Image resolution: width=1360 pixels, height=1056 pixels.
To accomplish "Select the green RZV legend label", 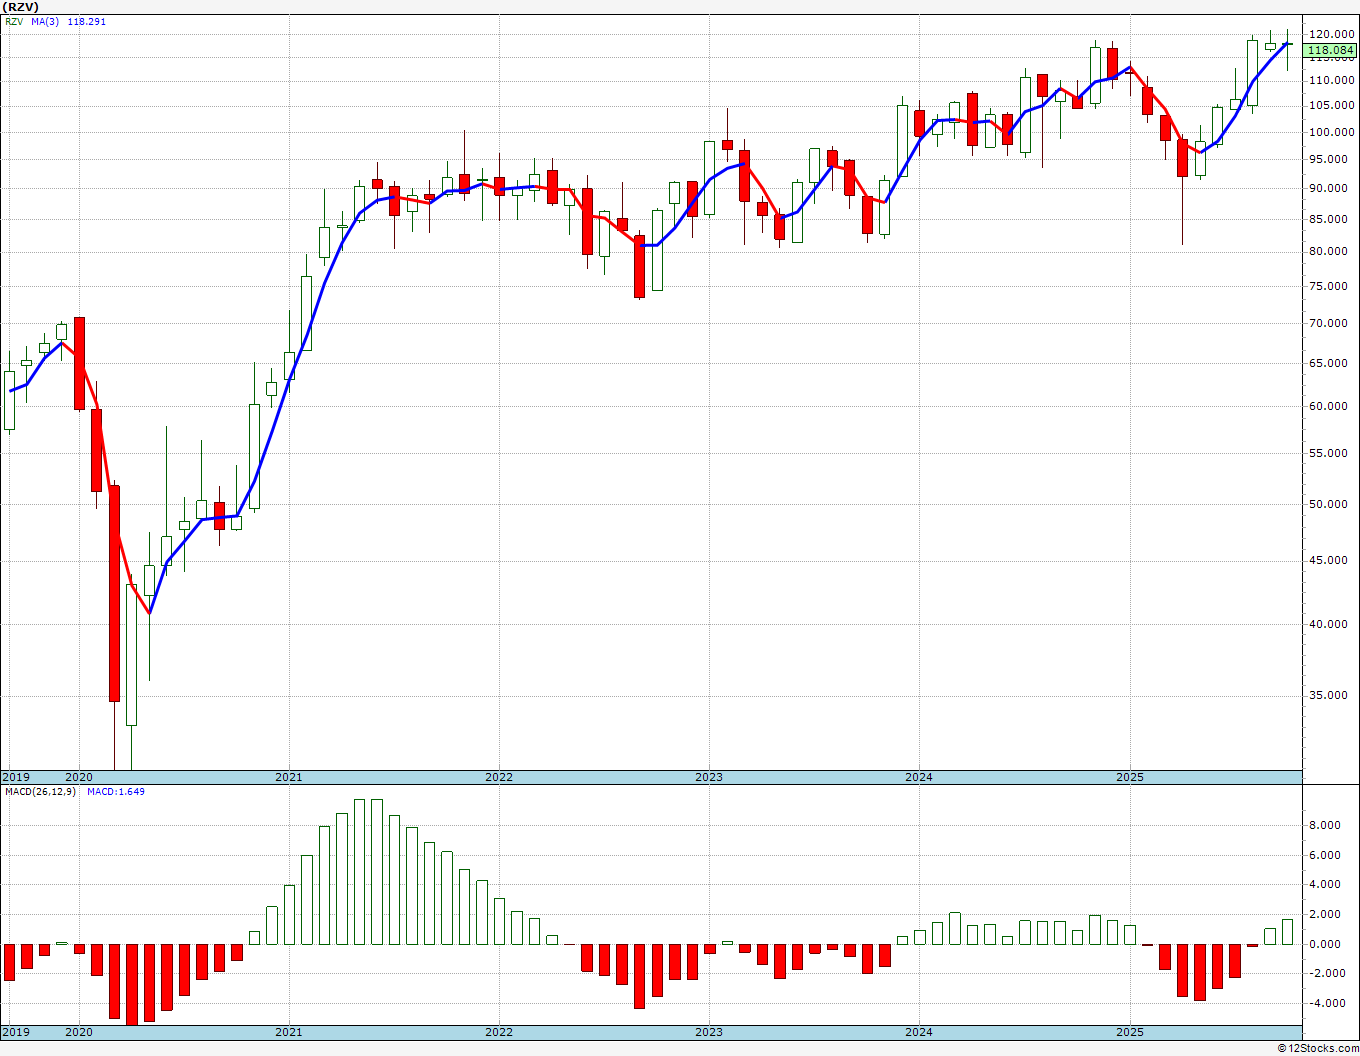I will click(x=14, y=21).
